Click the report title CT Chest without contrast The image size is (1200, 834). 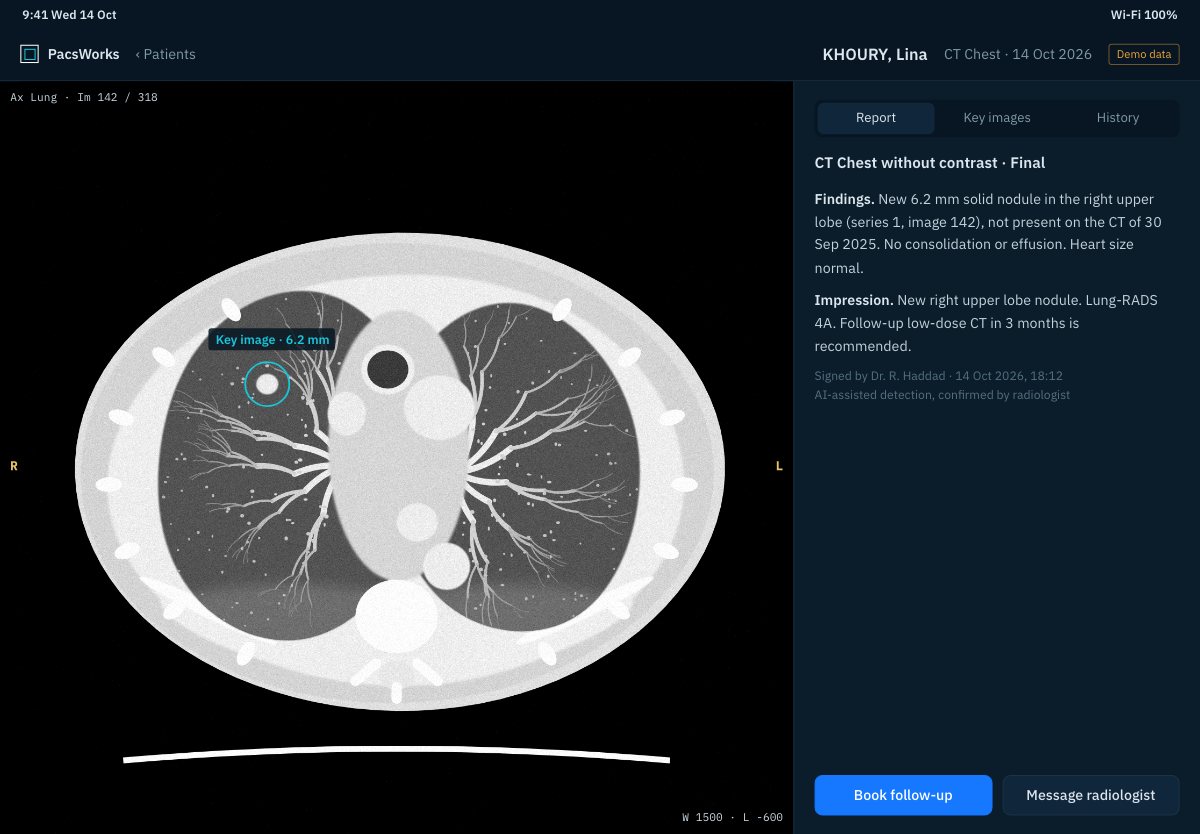pos(930,163)
